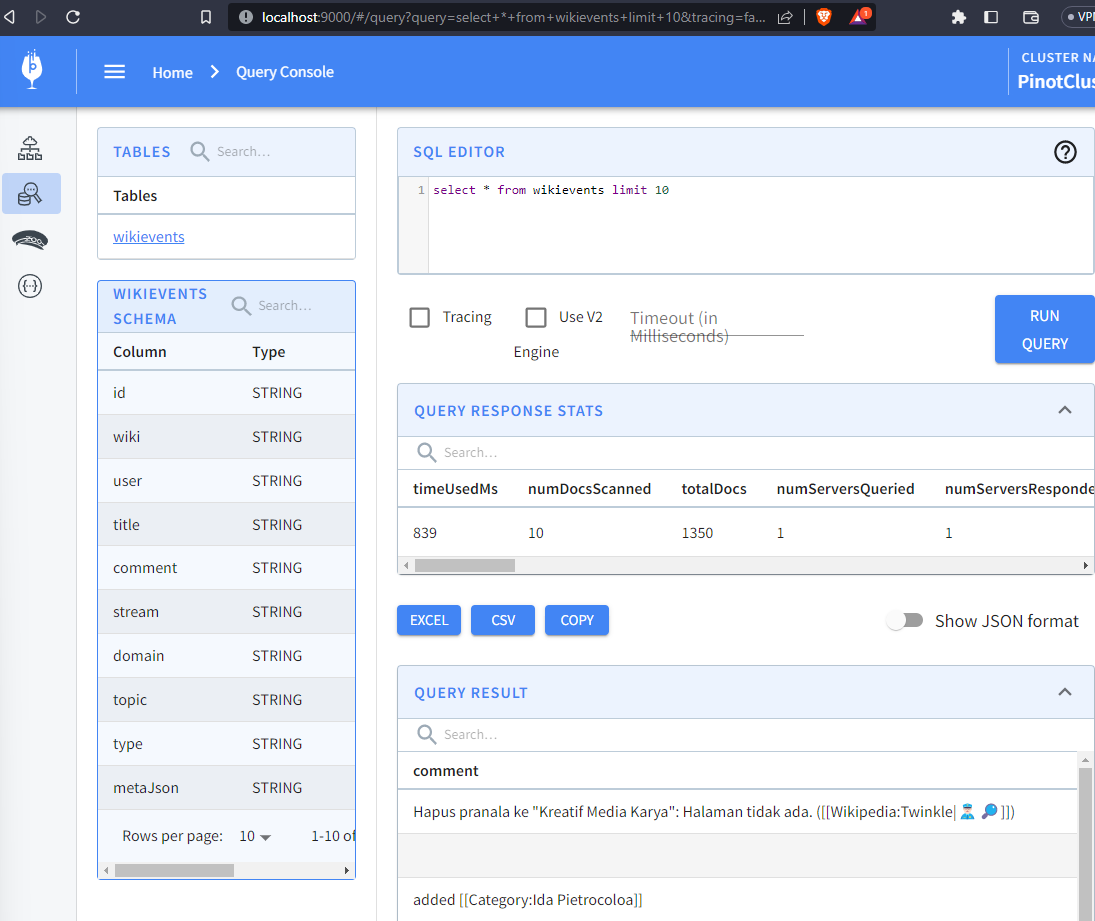Turn on Show JSON format
1095x921 pixels.
905,620
